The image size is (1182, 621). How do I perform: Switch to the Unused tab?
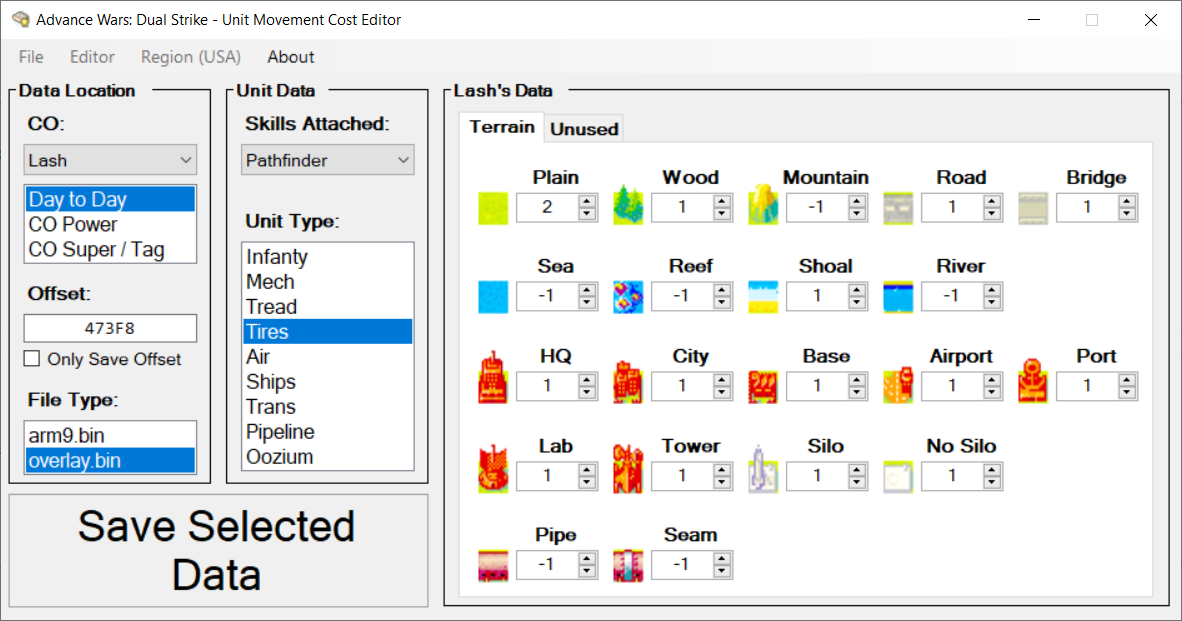click(x=584, y=129)
